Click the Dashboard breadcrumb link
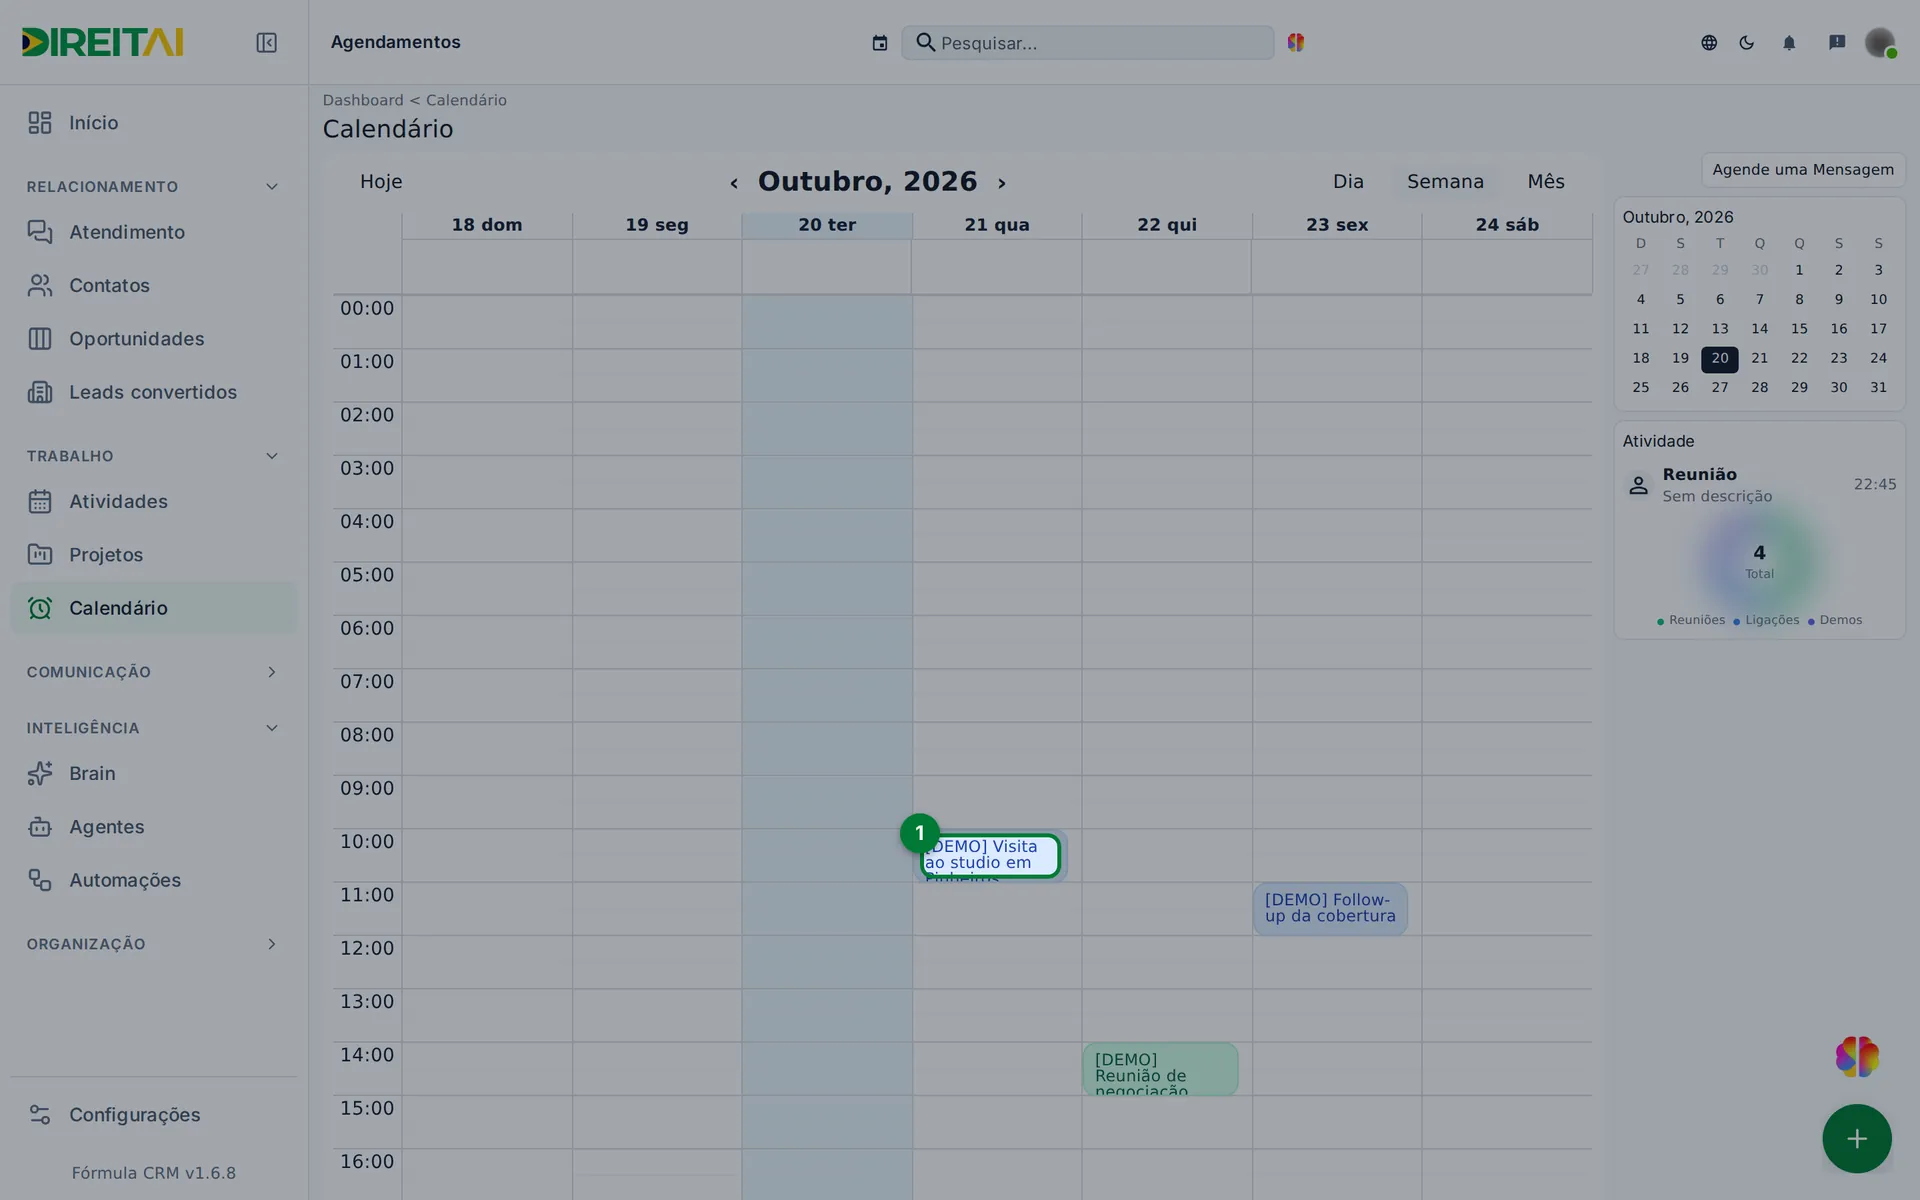1920x1200 pixels. point(363,100)
